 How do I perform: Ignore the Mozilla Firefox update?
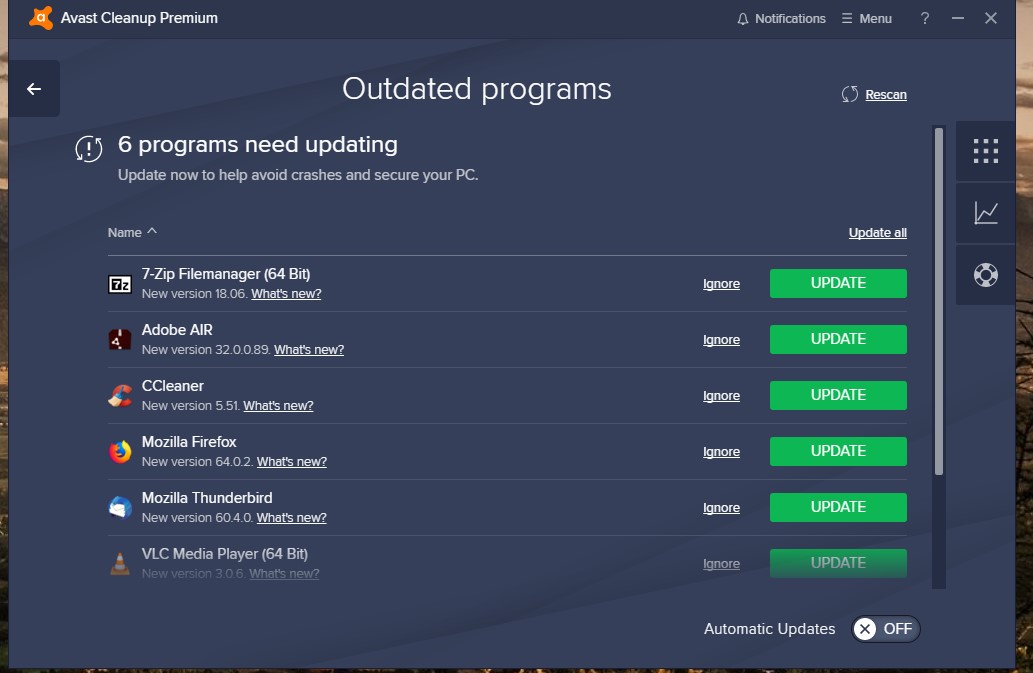tap(721, 452)
